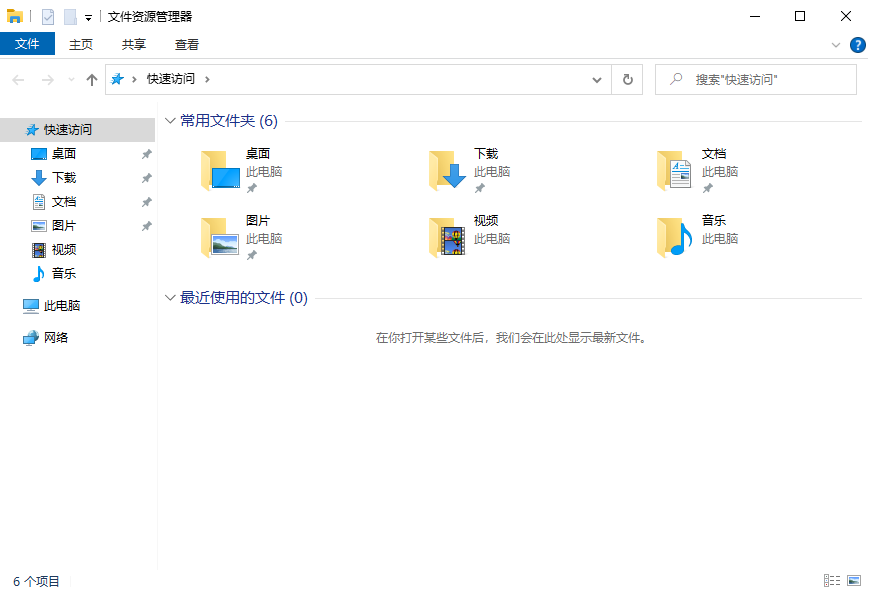Screen dimensions: 871x593
Task: Minimize the File Explorer window
Action: click(x=754, y=16)
